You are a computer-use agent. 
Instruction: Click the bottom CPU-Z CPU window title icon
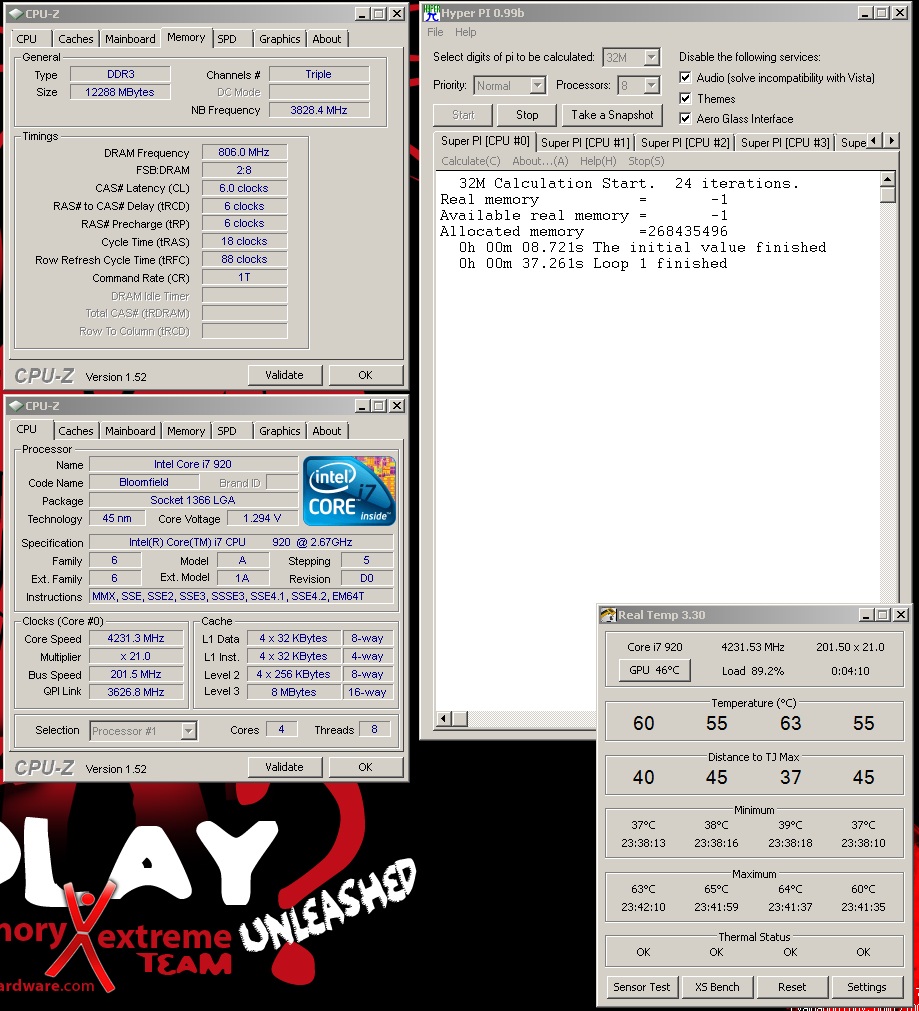coord(16,406)
